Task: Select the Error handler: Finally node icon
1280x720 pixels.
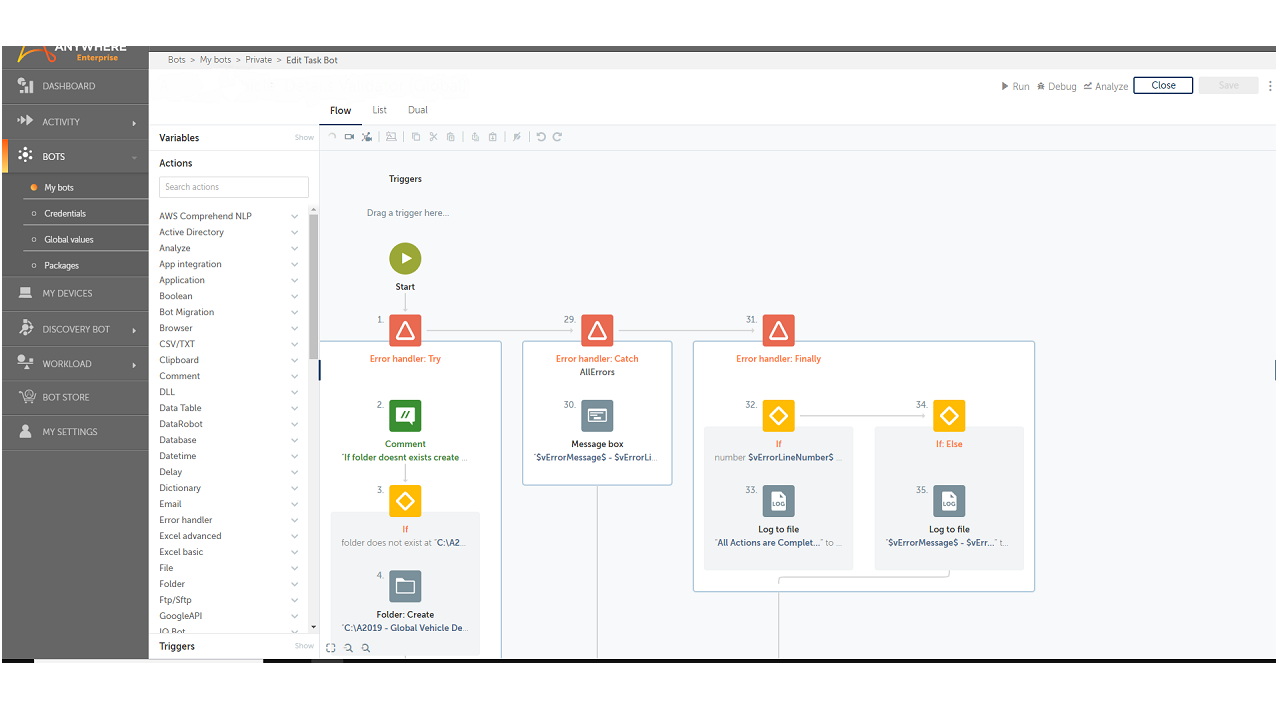Action: point(778,330)
